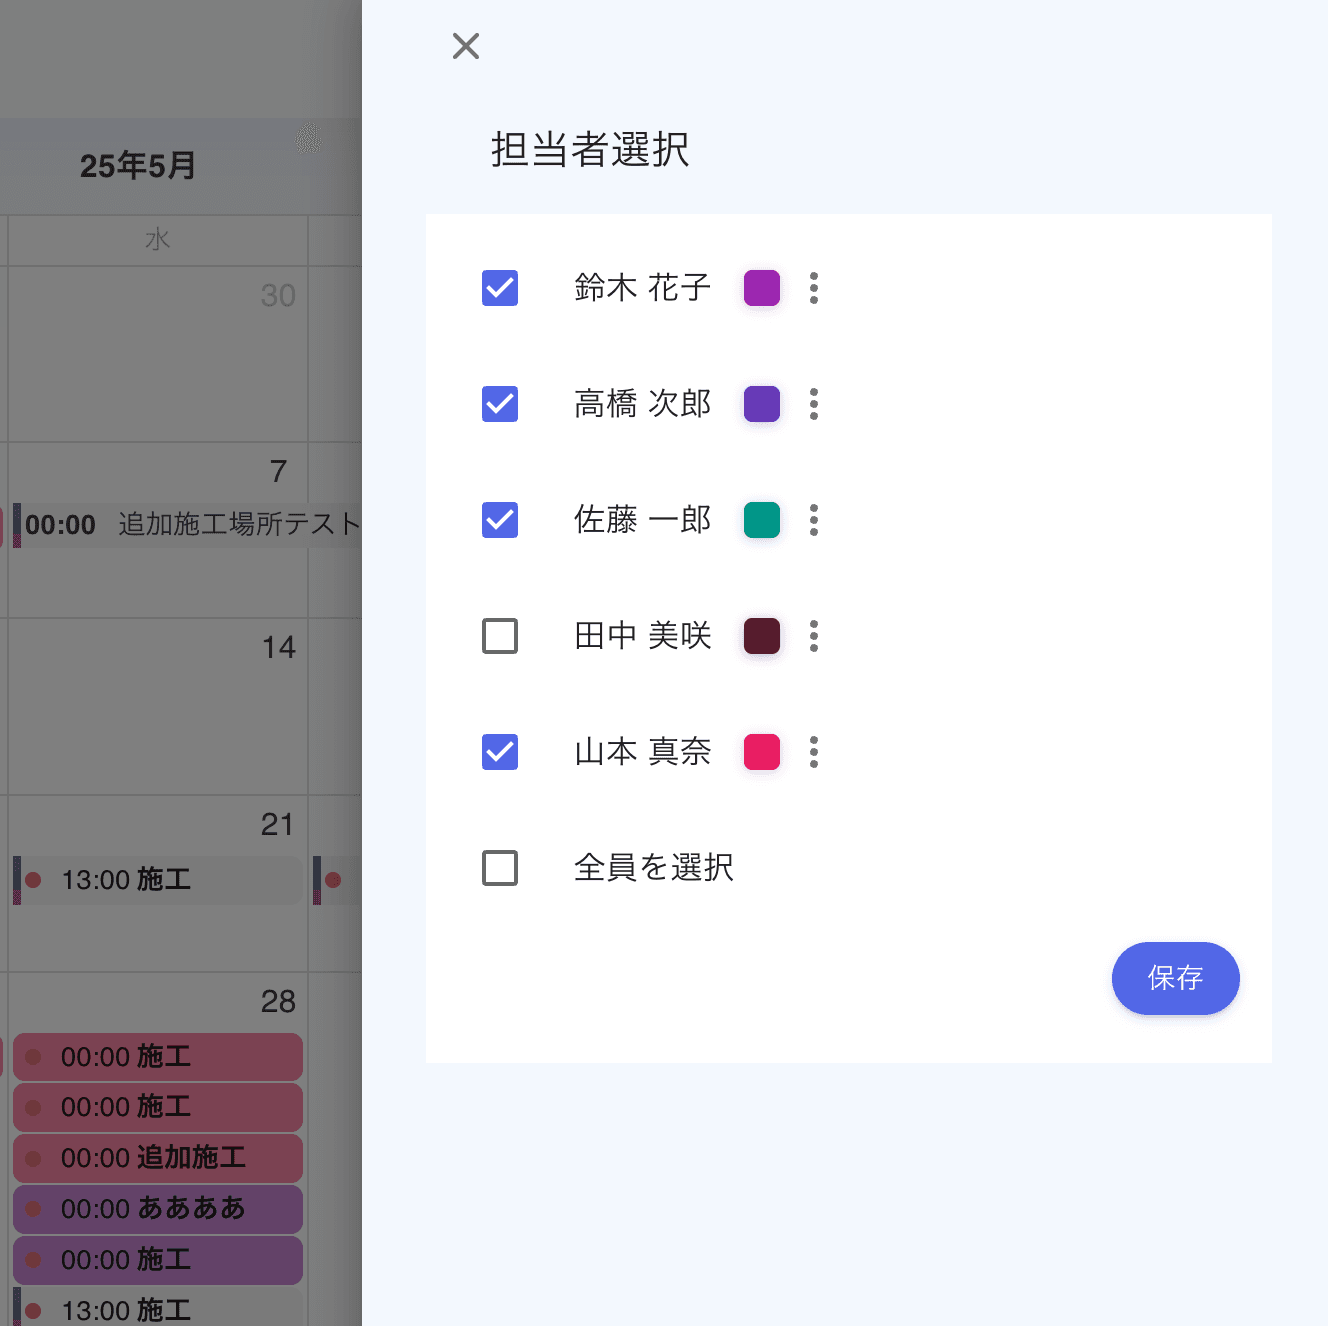
Task: Uncheck 鈴木 花子
Action: (x=499, y=288)
